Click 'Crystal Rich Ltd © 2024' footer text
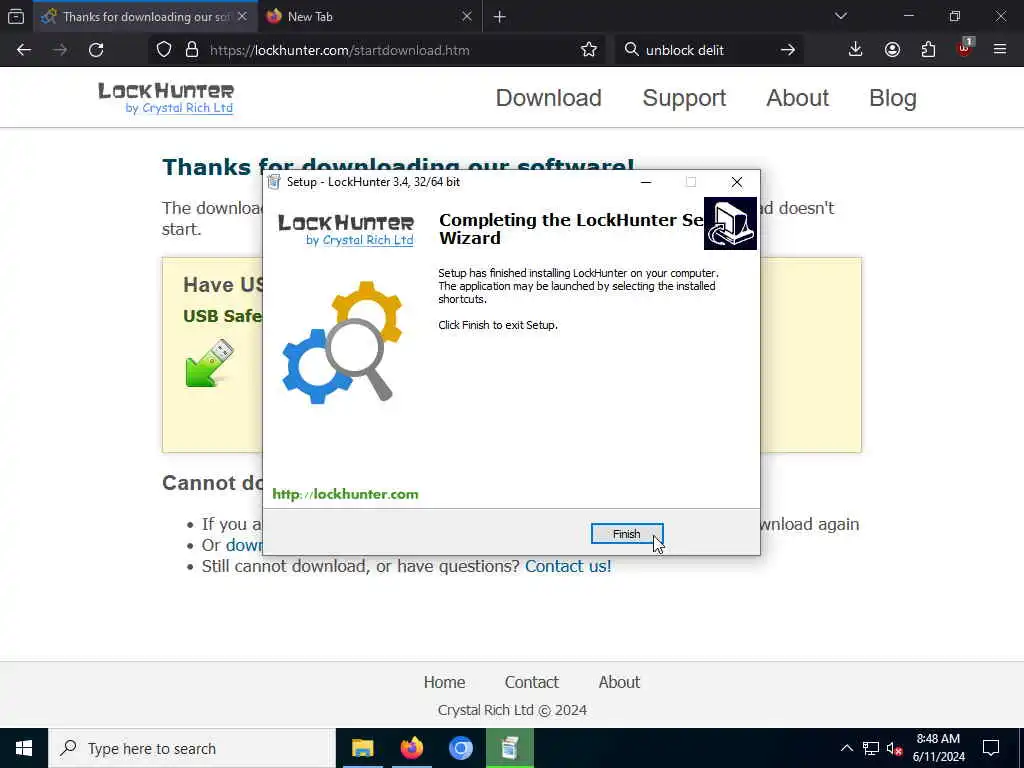 (x=512, y=710)
